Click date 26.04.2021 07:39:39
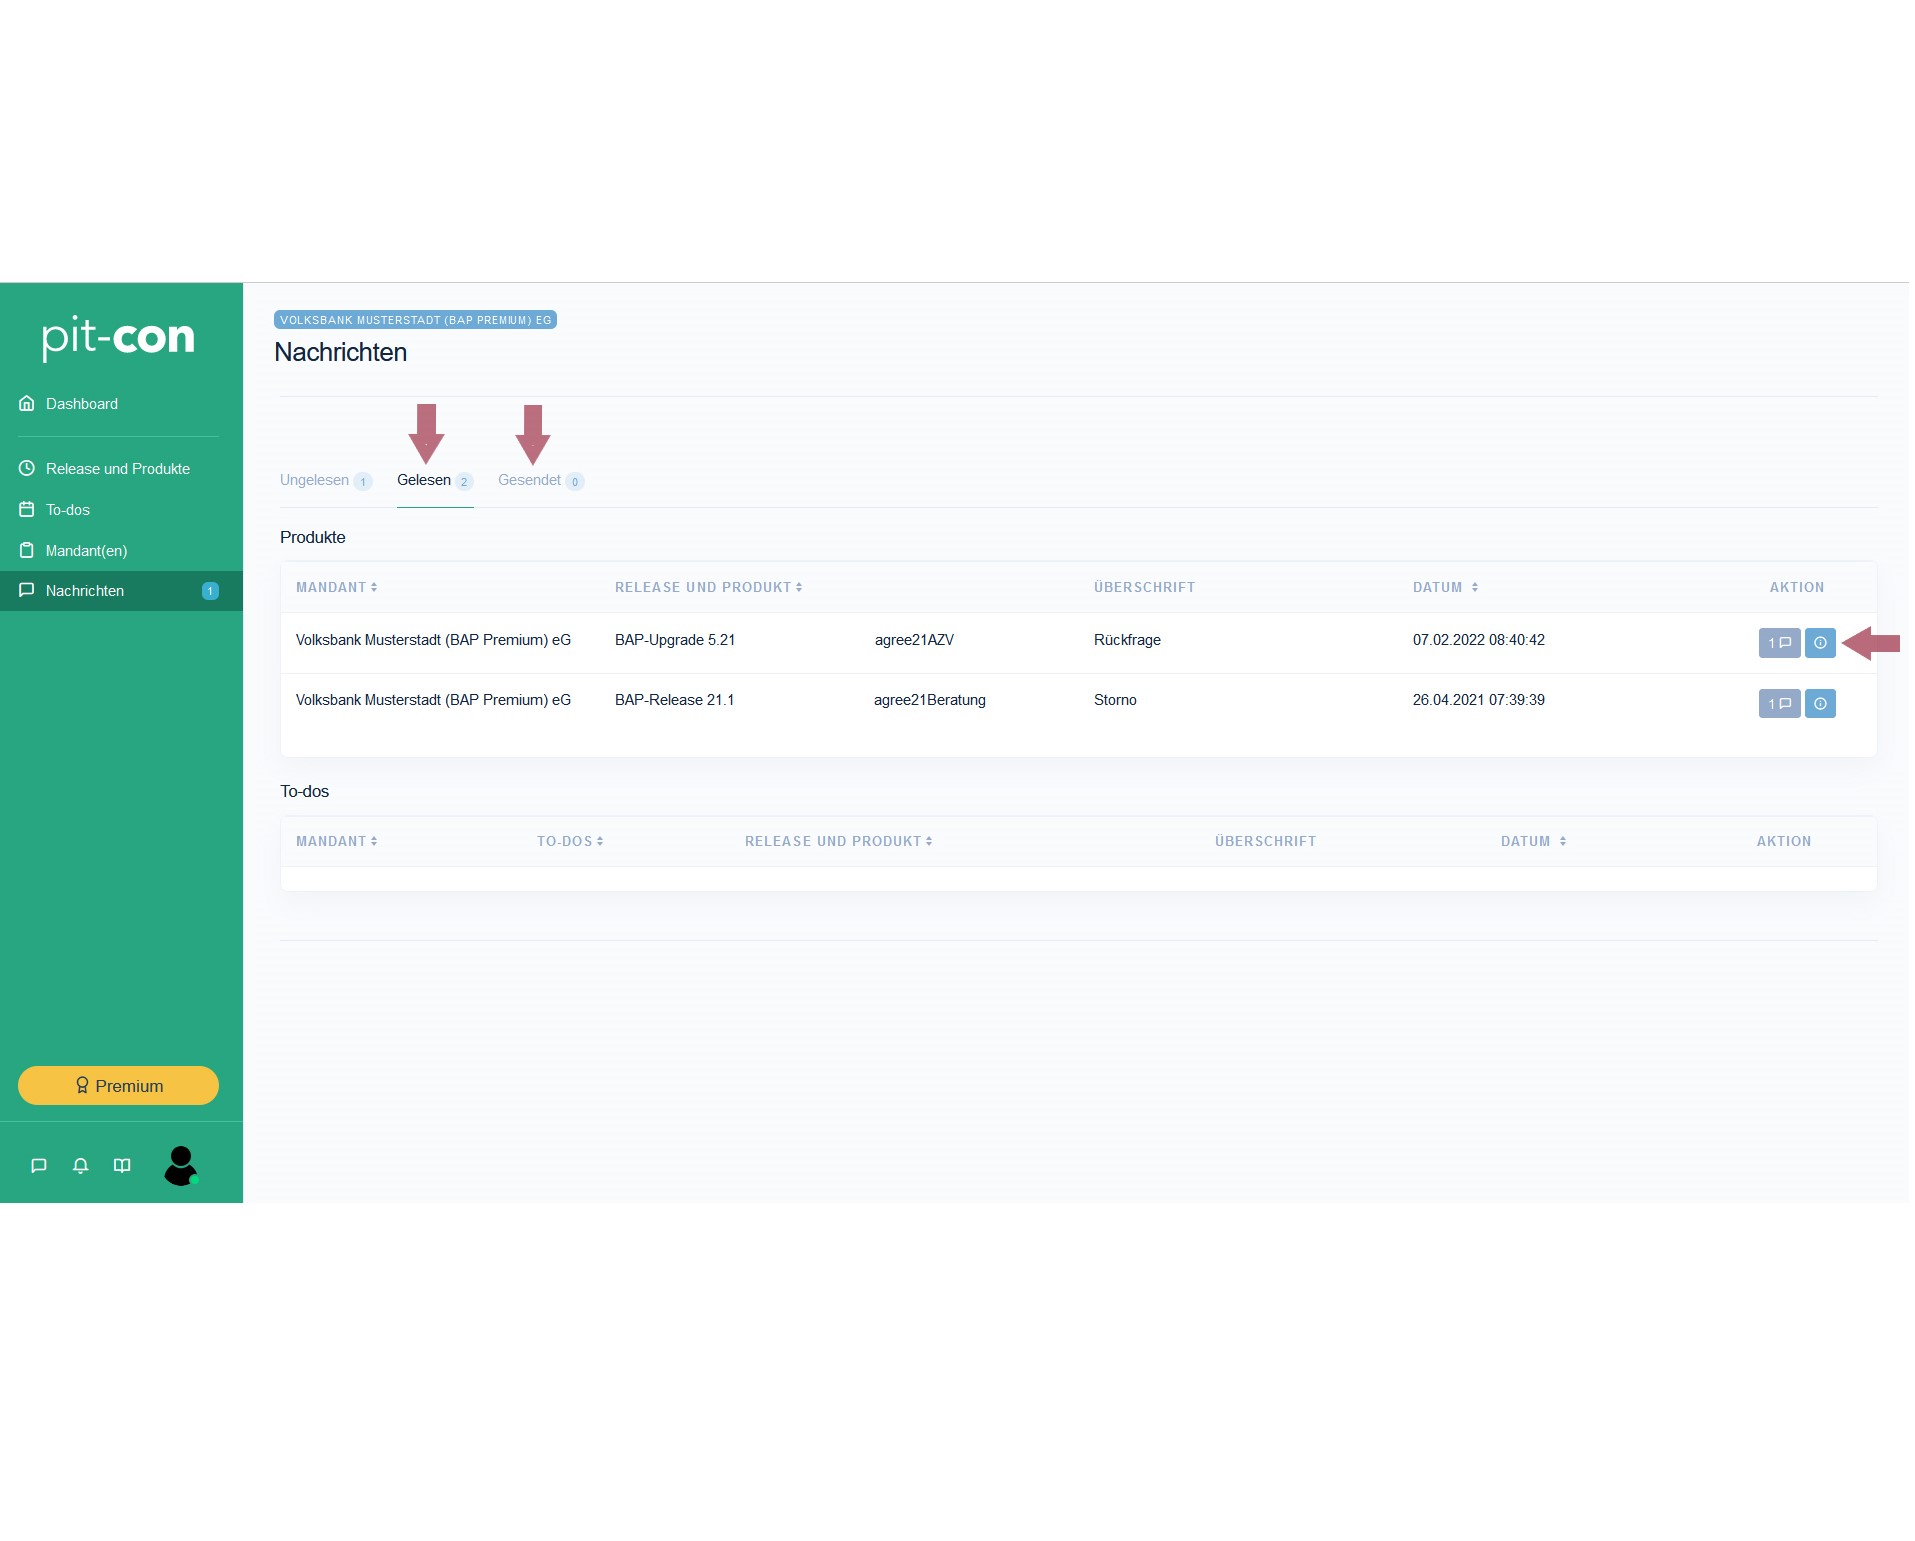This screenshot has height=1541, width=1915. pyautogui.click(x=1479, y=700)
